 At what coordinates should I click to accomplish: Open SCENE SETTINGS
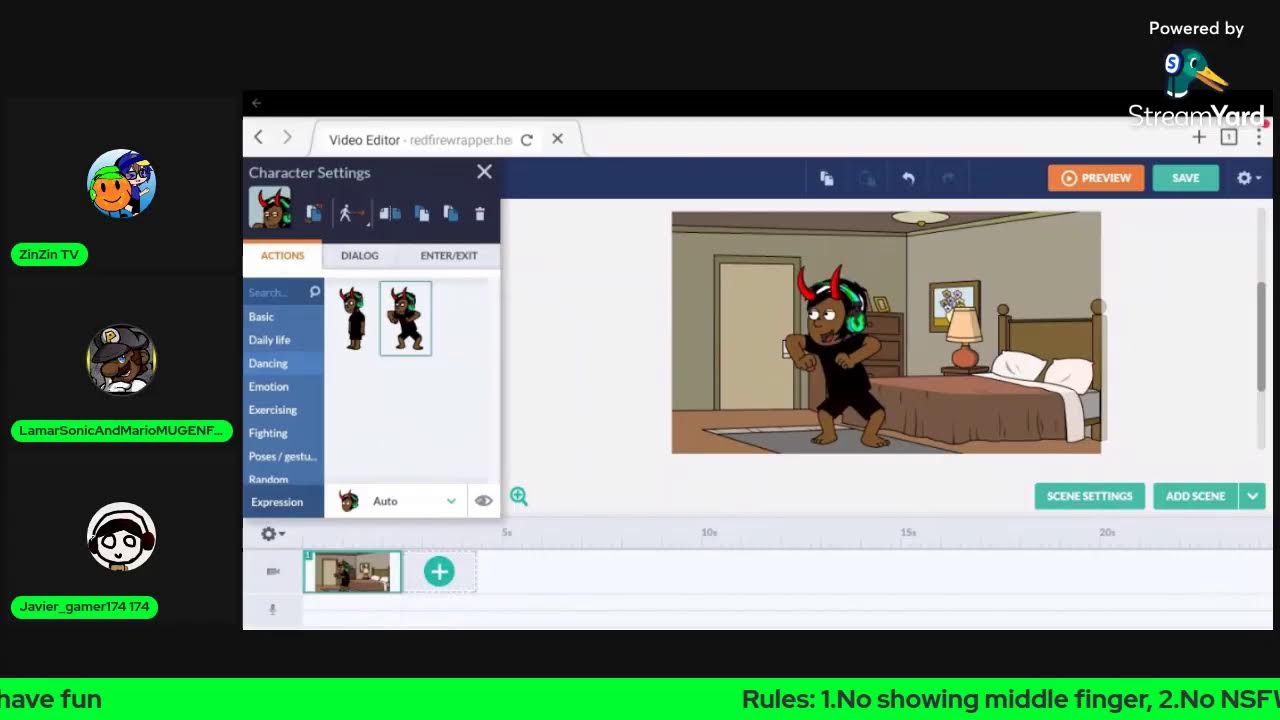pyautogui.click(x=1090, y=496)
